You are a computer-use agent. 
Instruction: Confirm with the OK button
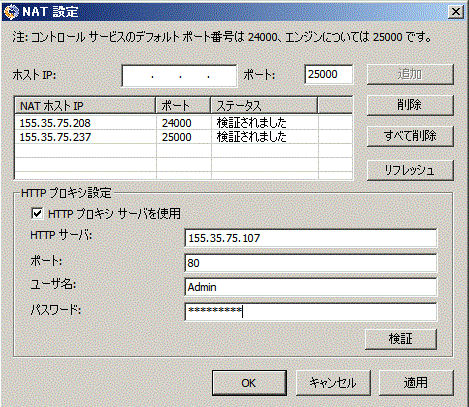(x=249, y=383)
